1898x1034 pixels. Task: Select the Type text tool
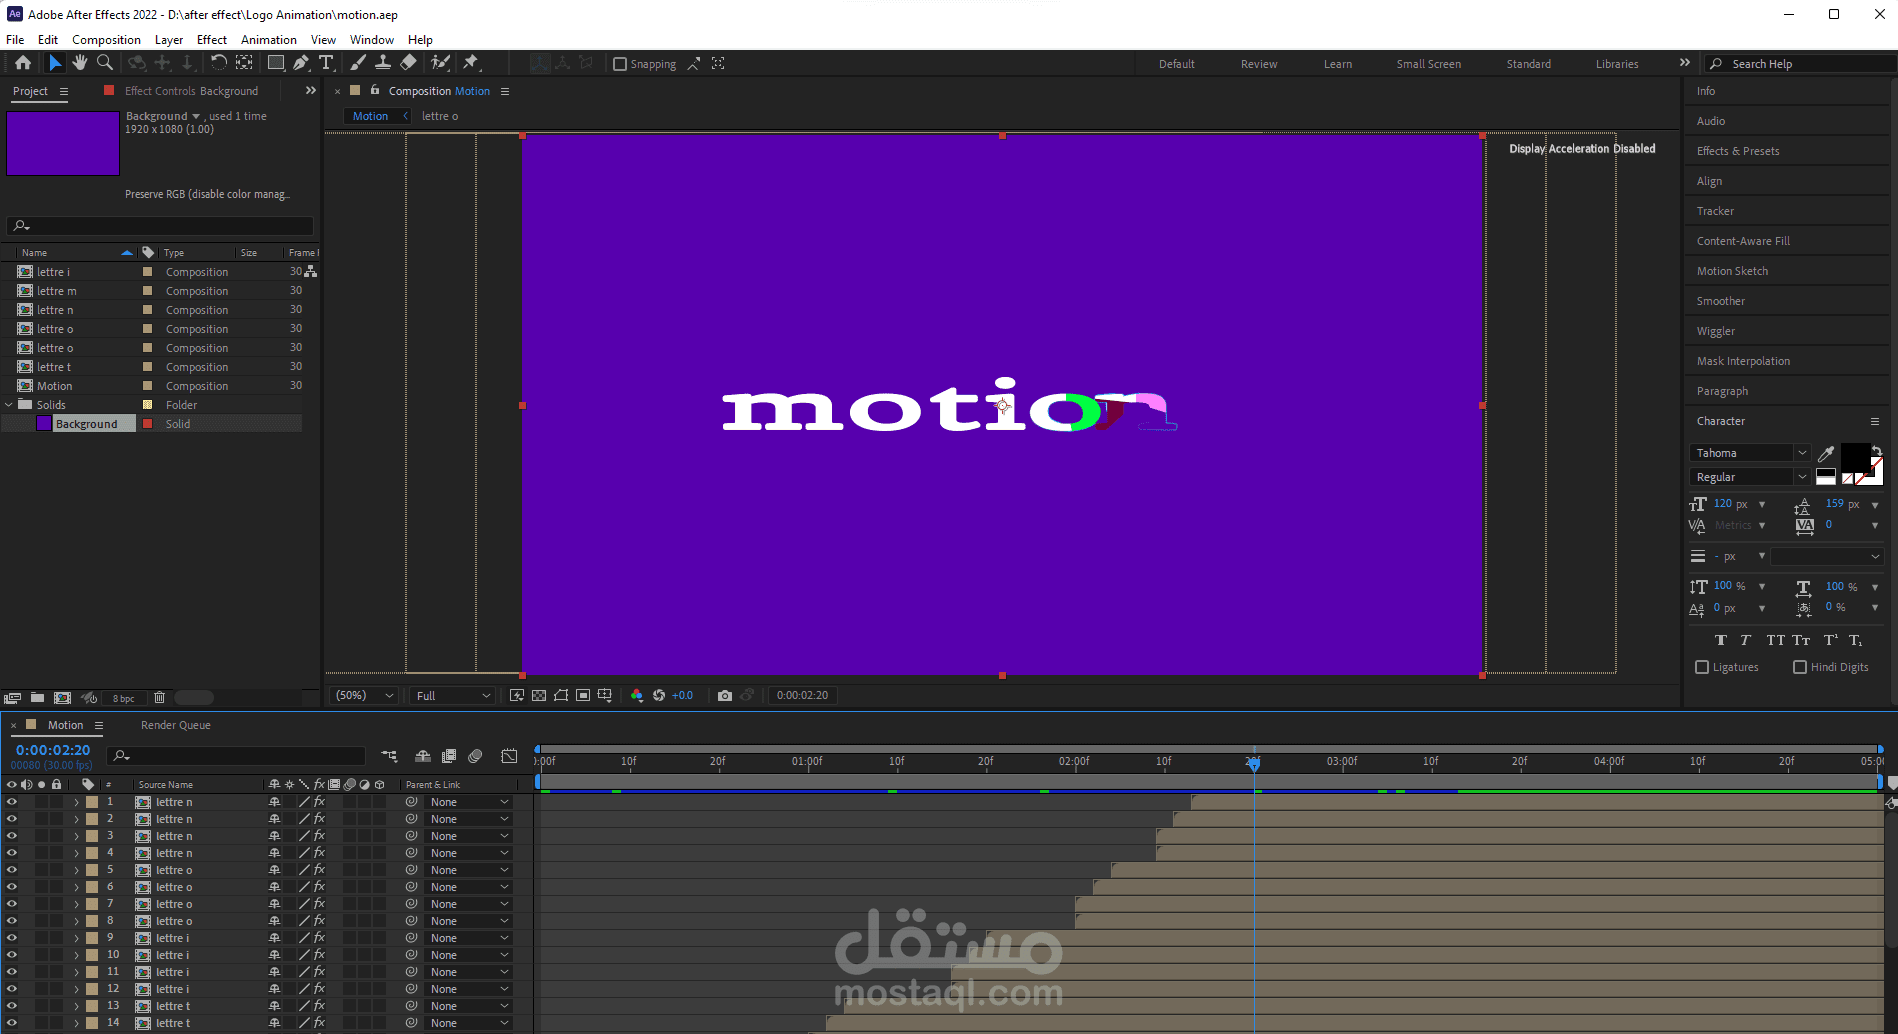(x=326, y=63)
